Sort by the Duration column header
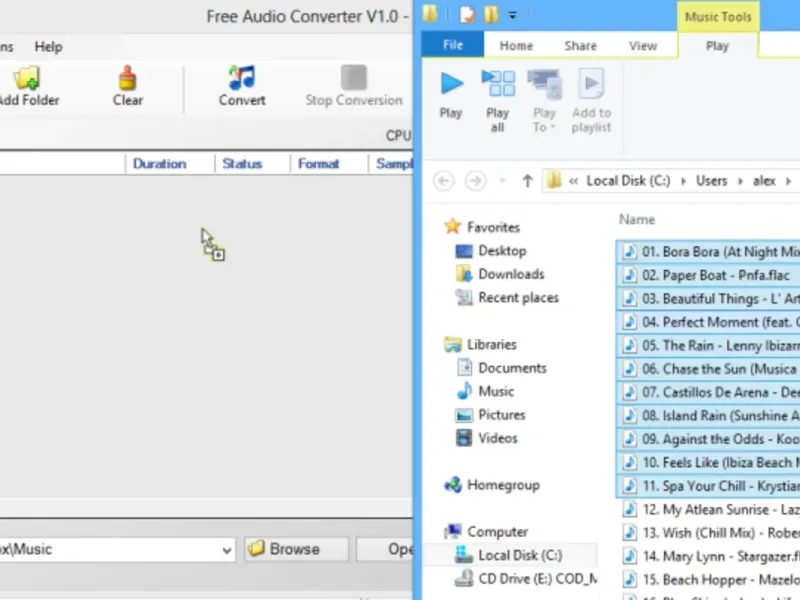 pos(159,164)
